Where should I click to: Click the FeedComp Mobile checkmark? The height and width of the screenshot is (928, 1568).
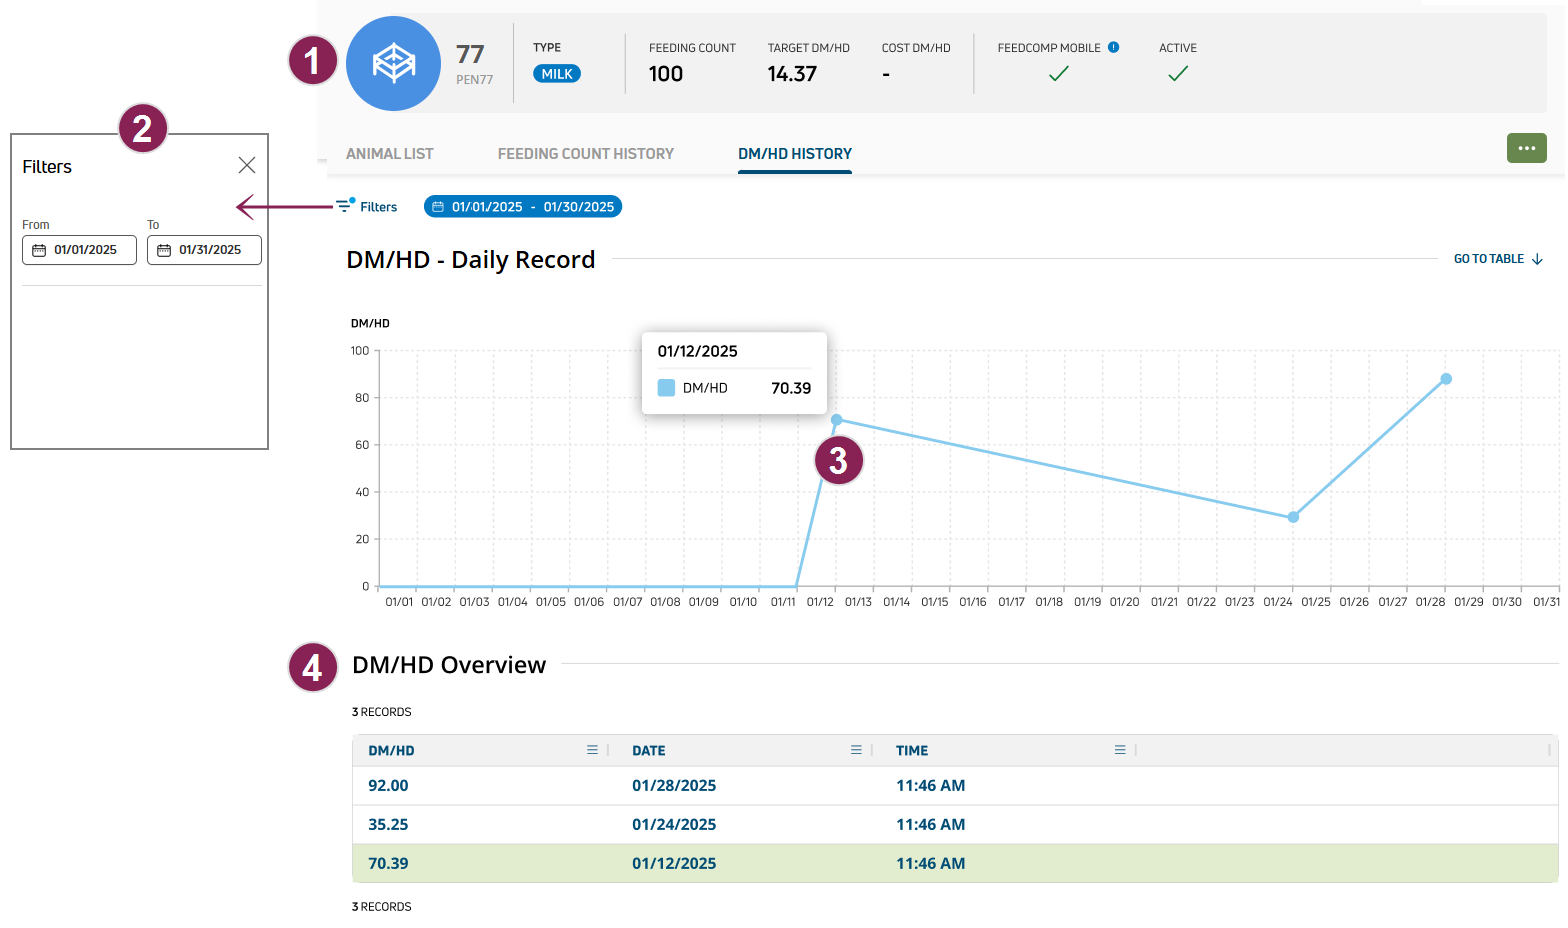coord(1058,73)
